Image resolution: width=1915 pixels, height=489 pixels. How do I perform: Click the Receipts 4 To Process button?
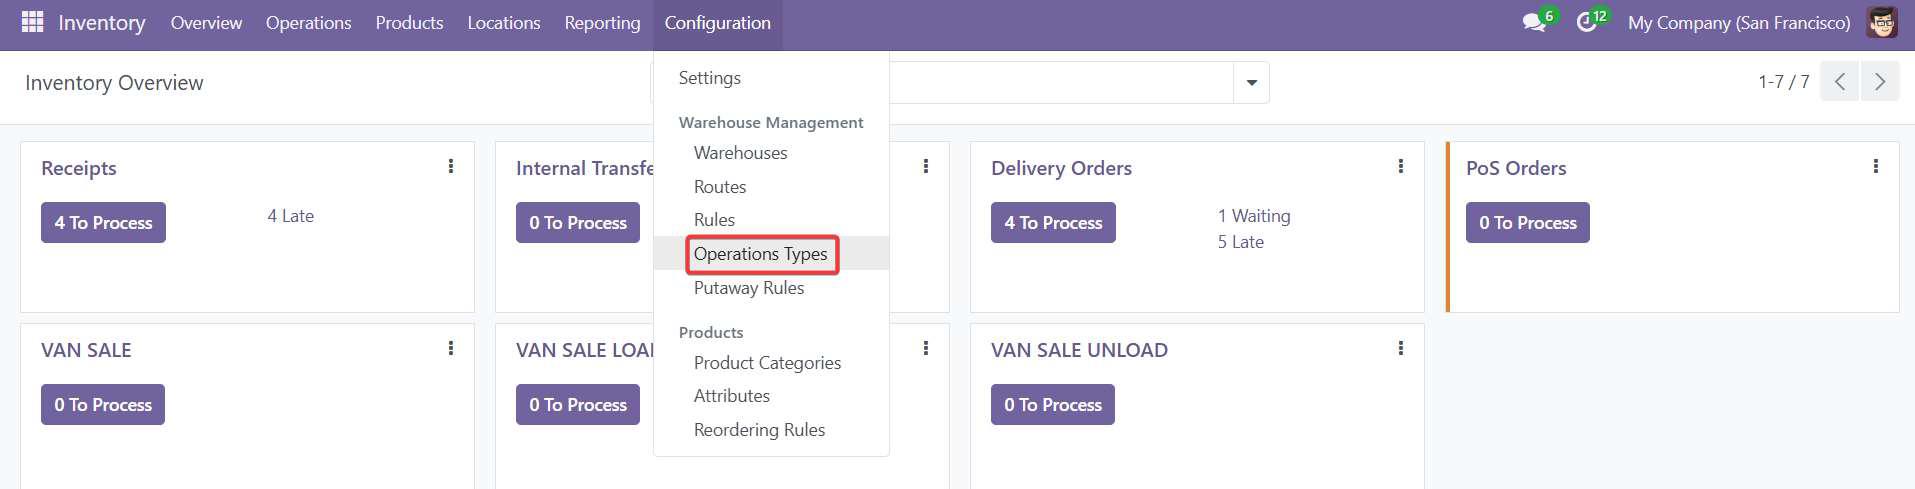pyautogui.click(x=103, y=223)
